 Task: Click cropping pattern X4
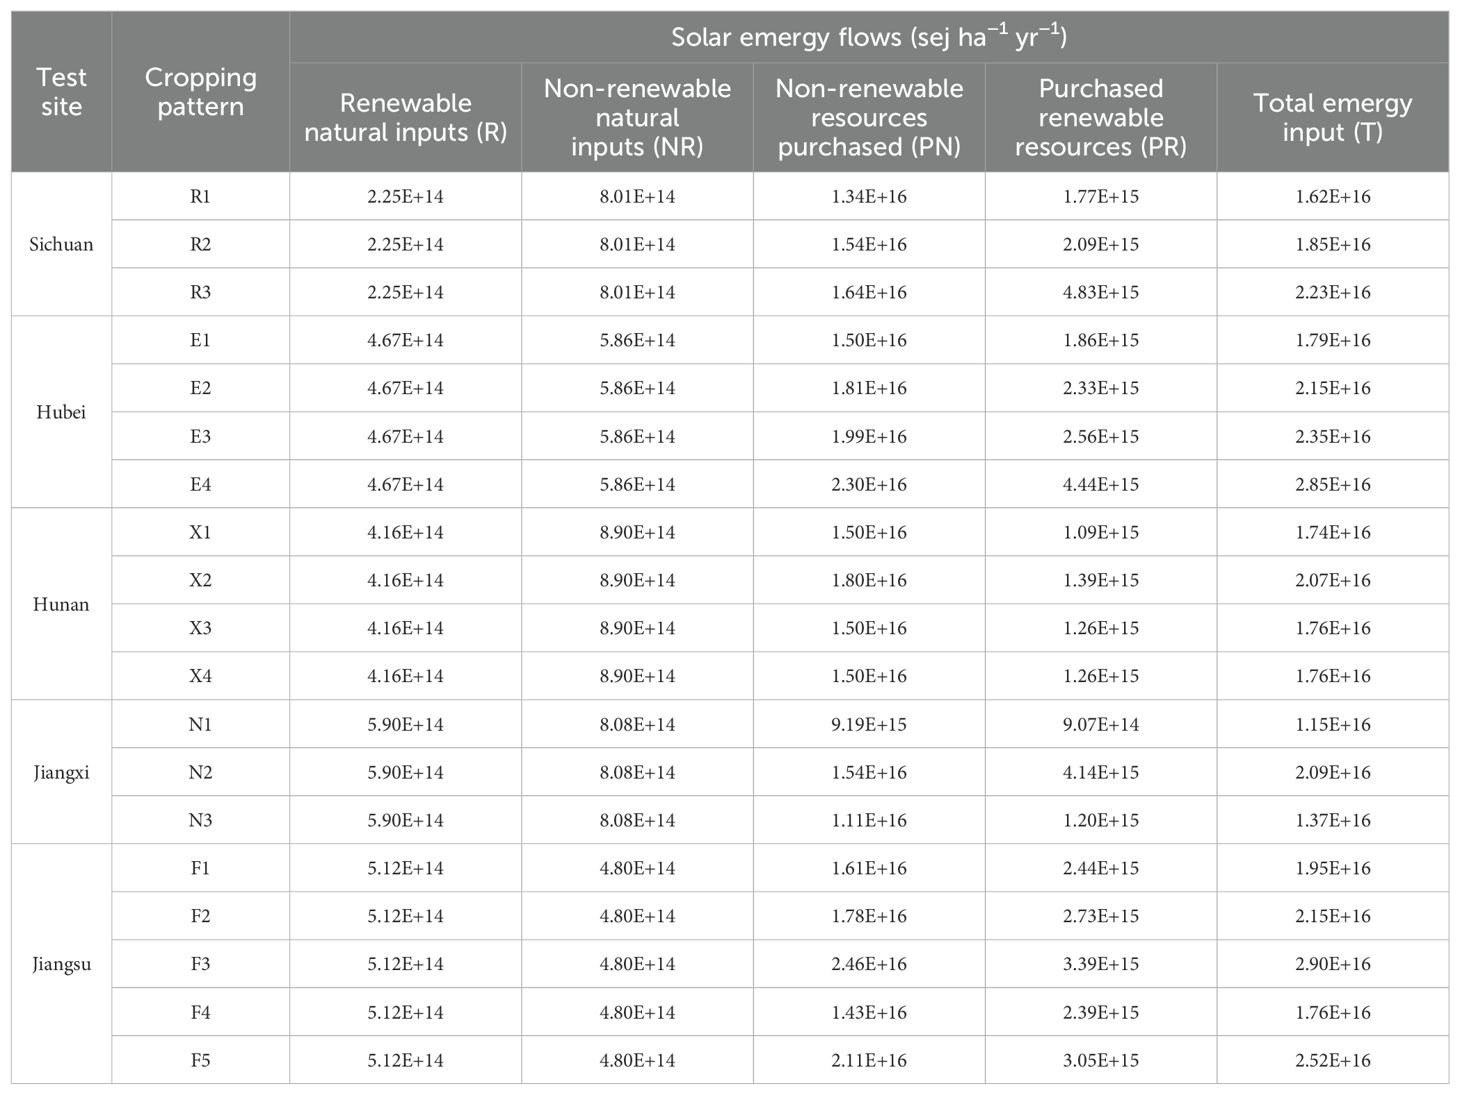[x=200, y=676]
